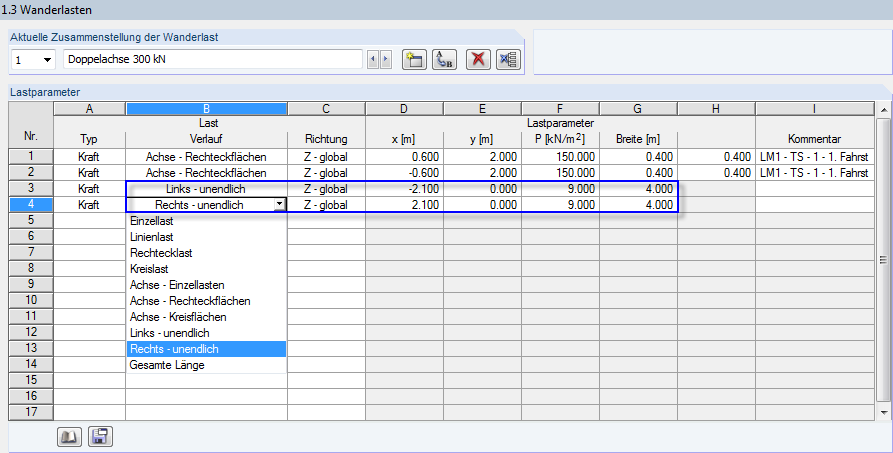Click dropdown arrow in row 4 Verlauf cell
893x453 pixels.
point(280,205)
